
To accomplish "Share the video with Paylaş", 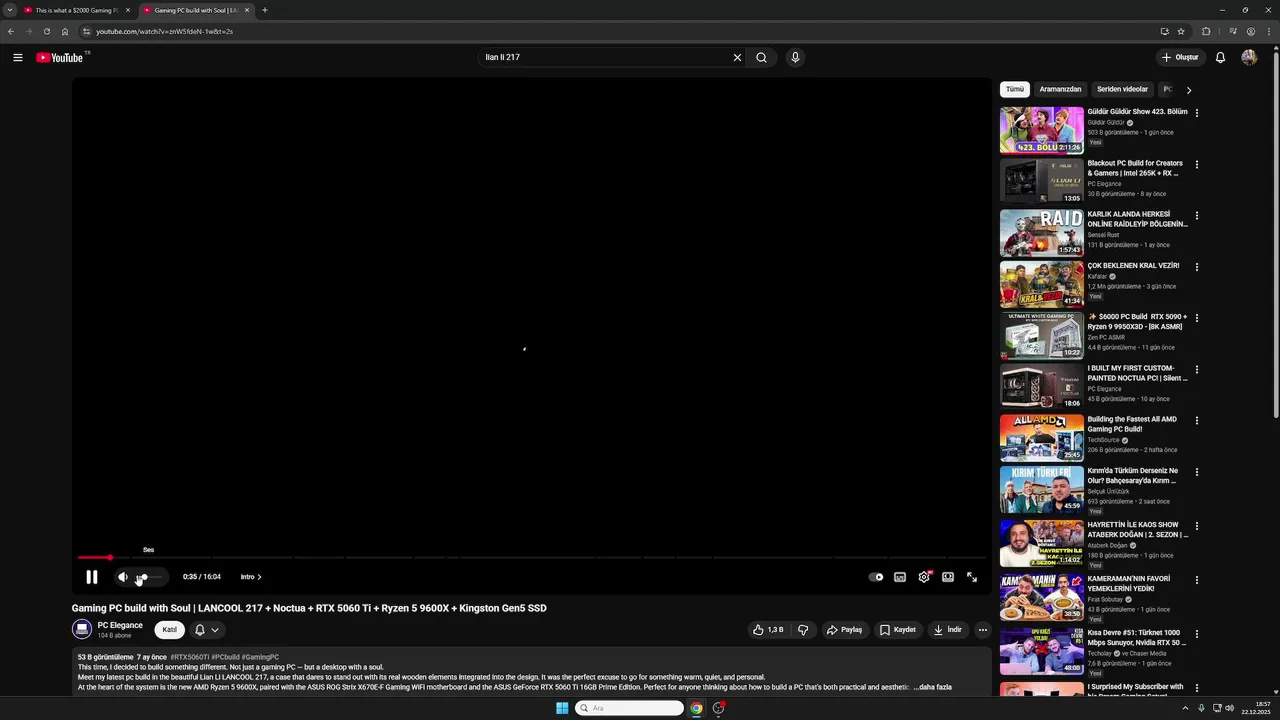I will click(x=844, y=630).
